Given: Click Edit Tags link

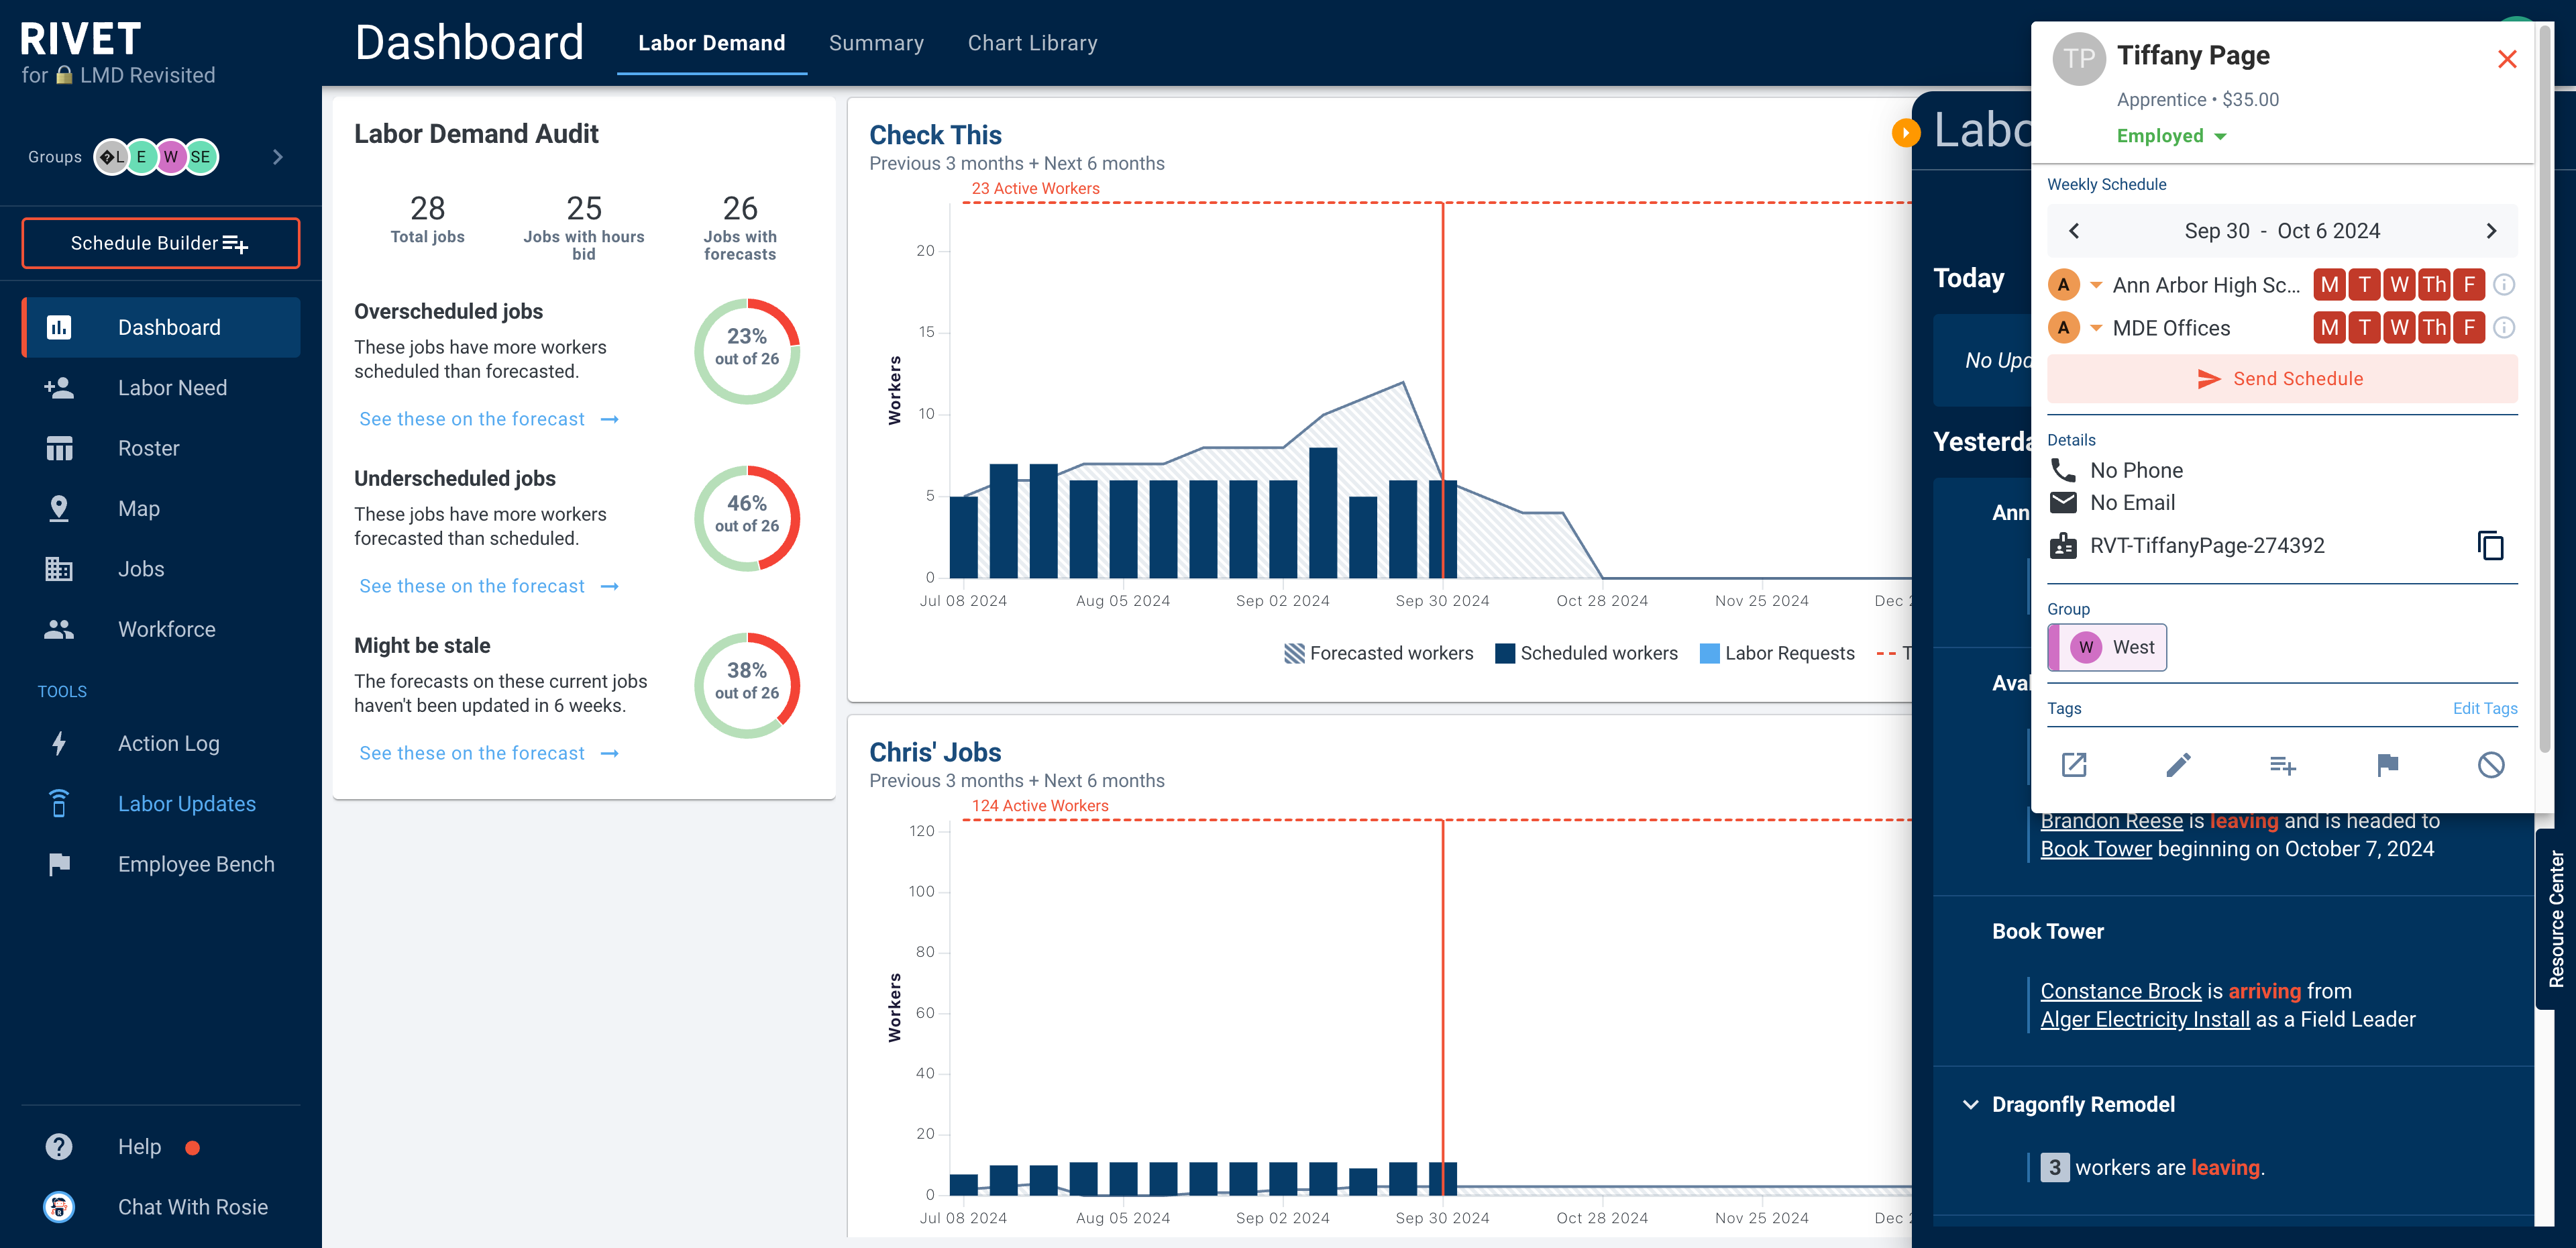Looking at the screenshot, I should point(2485,708).
